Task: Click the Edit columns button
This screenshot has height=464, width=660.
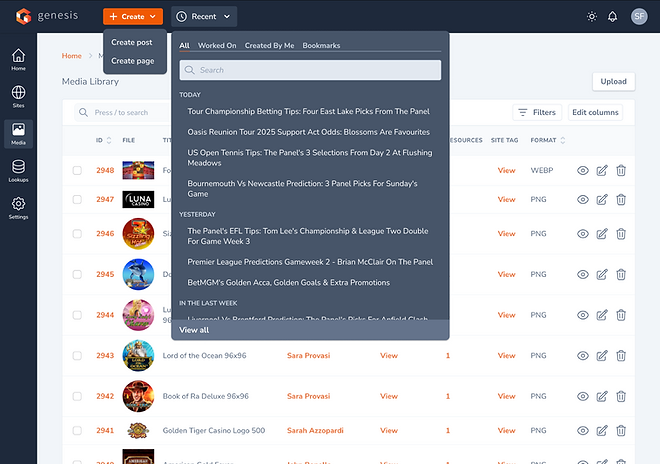Action: pyautogui.click(x=595, y=112)
